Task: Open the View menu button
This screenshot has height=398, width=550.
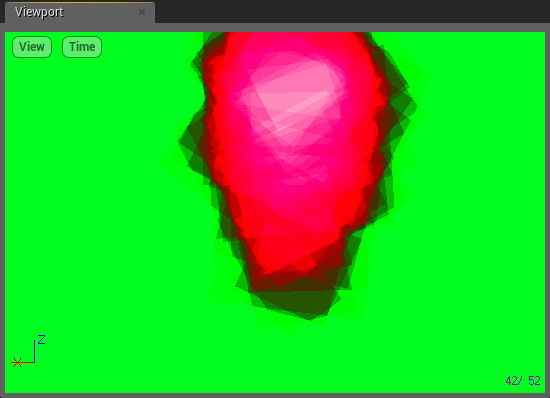Action: pos(32,47)
